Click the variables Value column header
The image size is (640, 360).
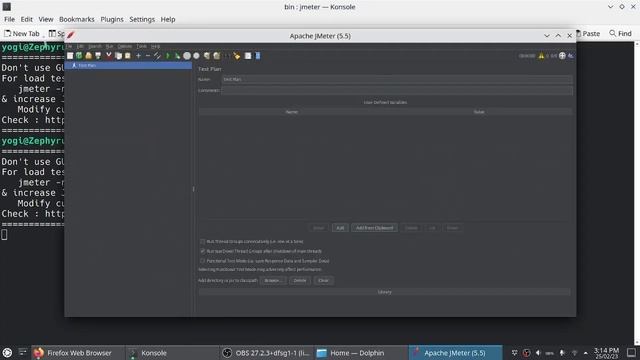pyautogui.click(x=479, y=112)
